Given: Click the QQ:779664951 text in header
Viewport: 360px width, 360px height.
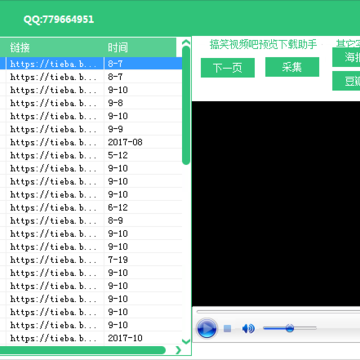Looking at the screenshot, I should tap(59, 19).
